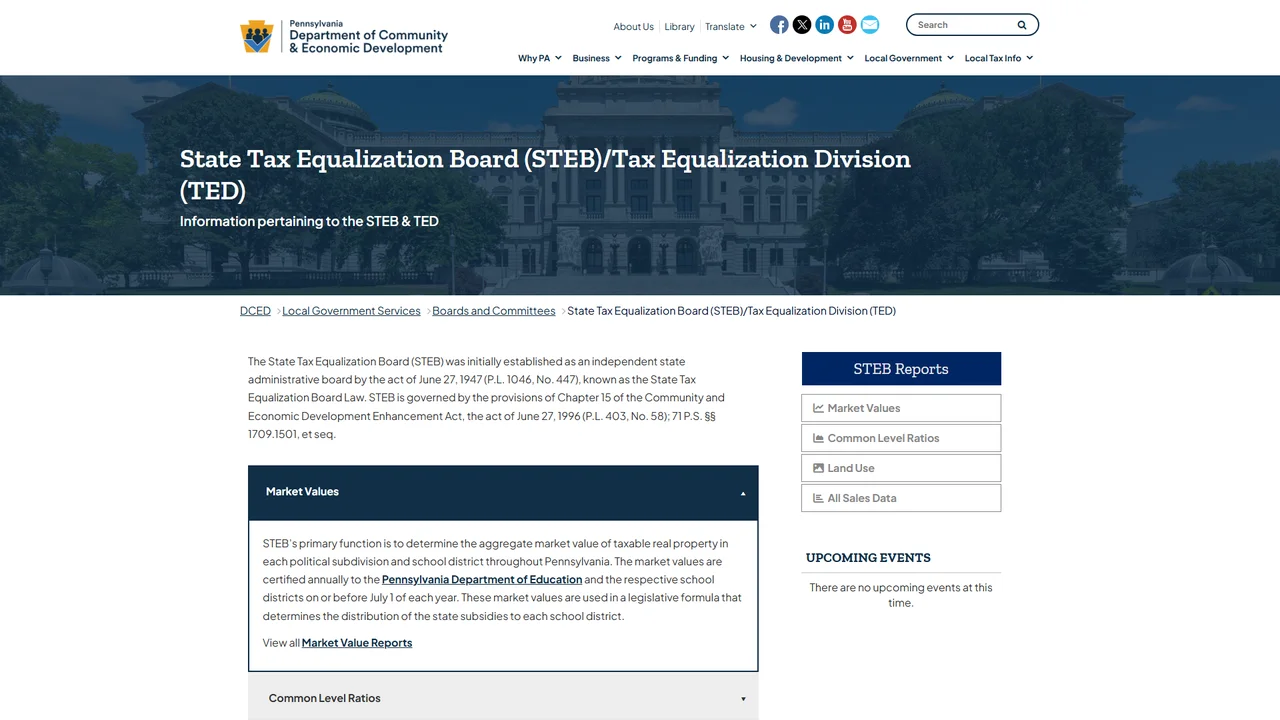
Task: Submit search with the magnifier icon
Action: pos(1022,25)
